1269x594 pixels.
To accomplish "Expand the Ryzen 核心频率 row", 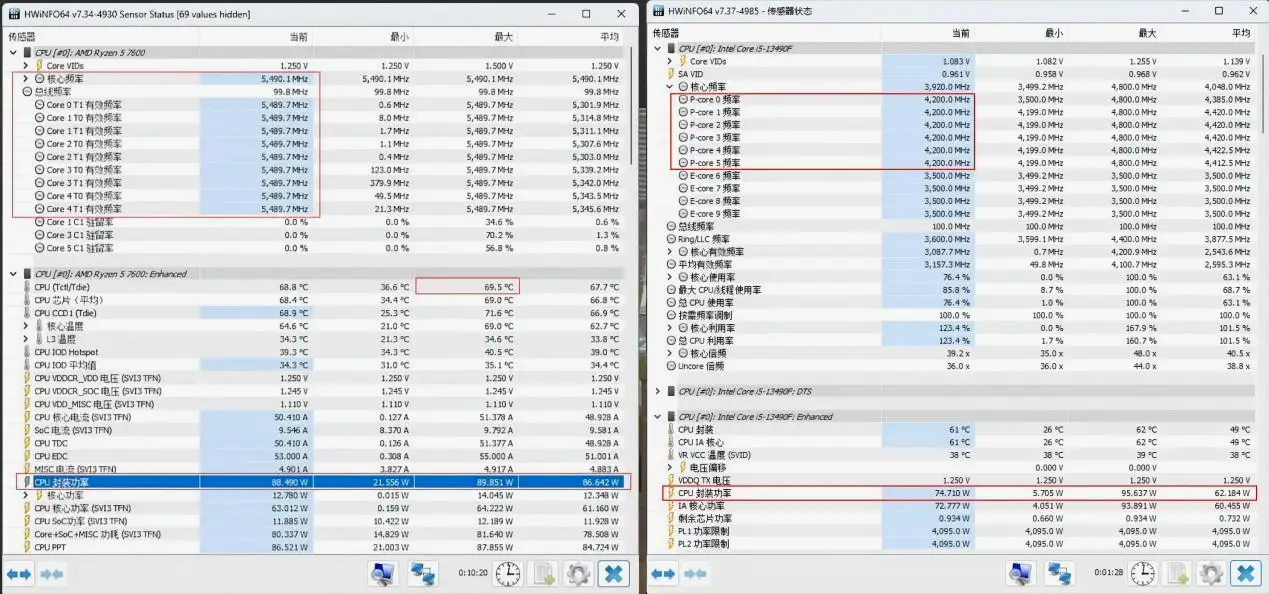I will 27,78.
